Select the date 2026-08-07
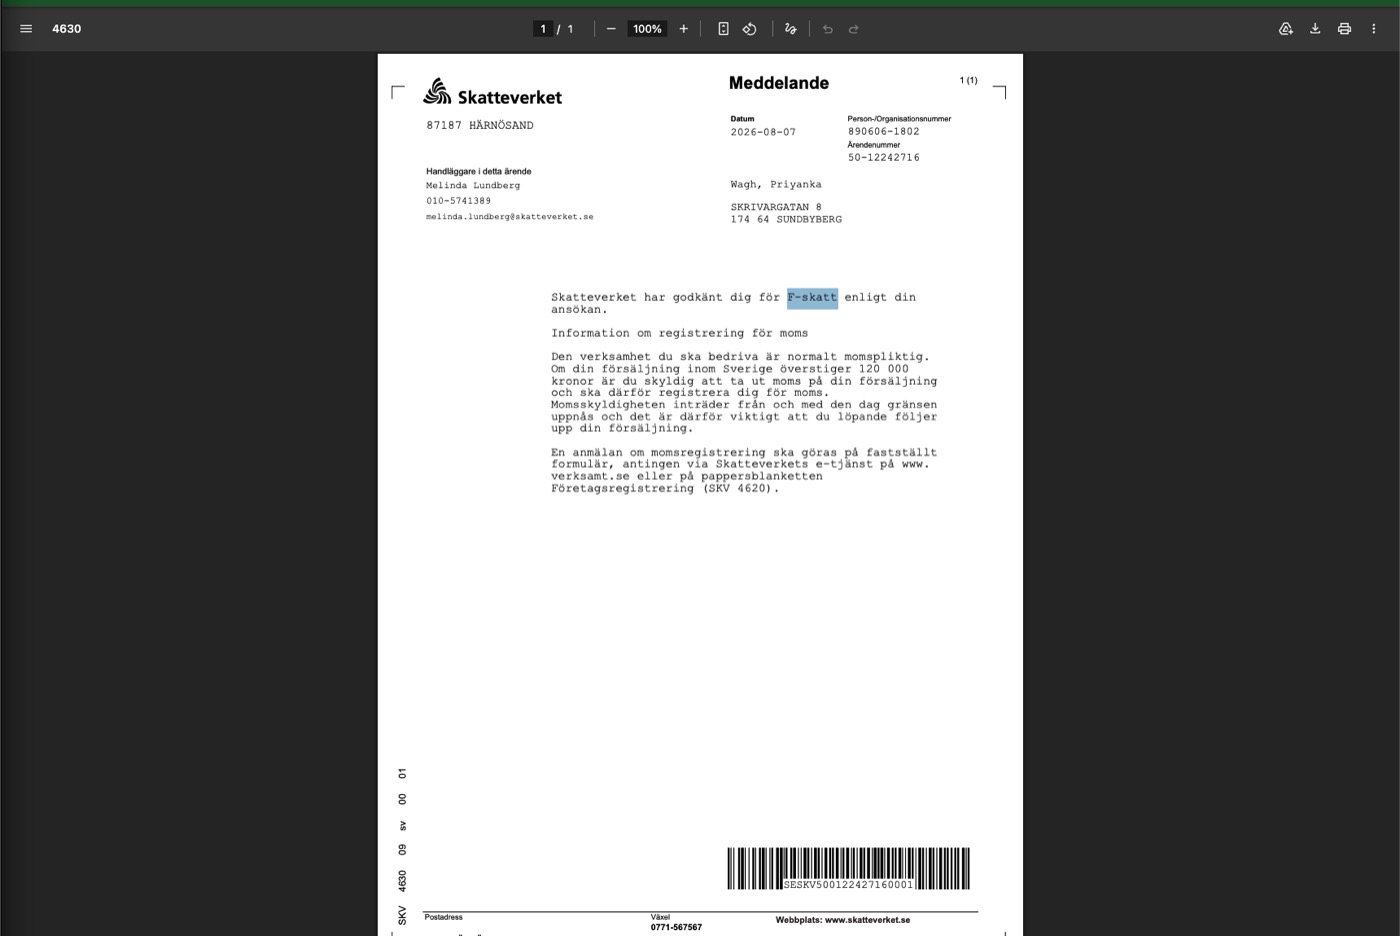 tap(763, 132)
